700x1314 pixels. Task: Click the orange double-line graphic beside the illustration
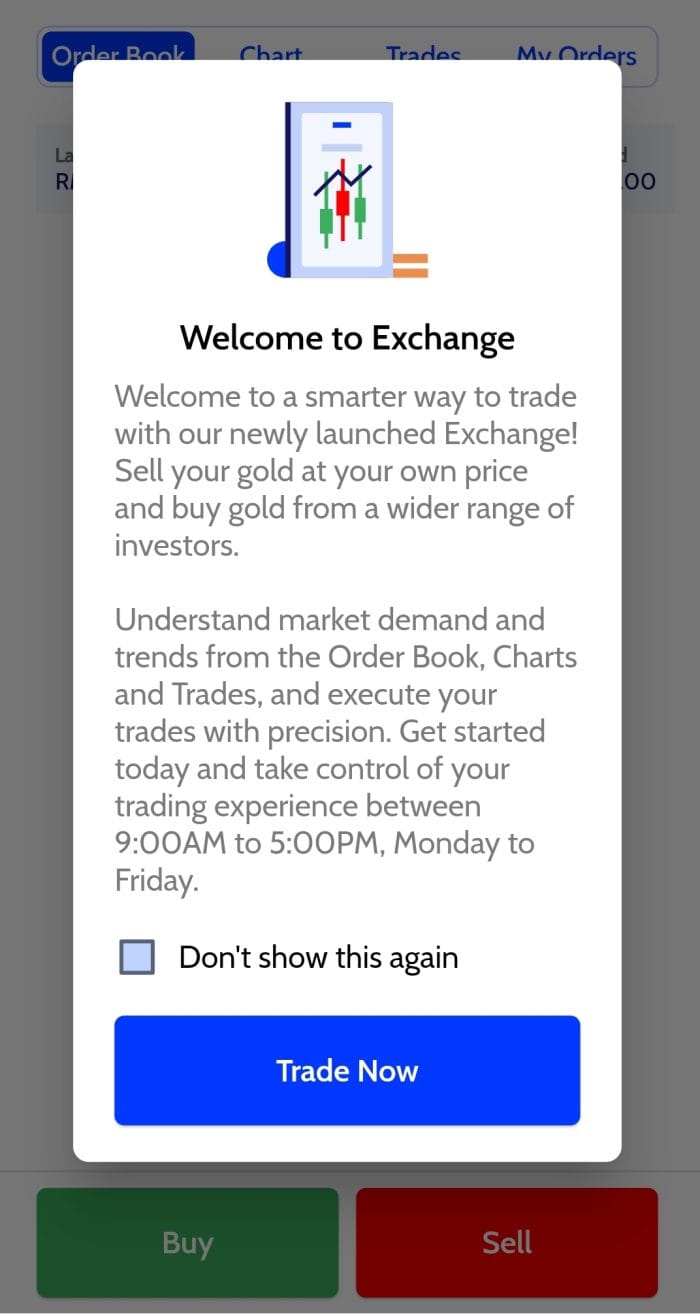click(x=410, y=265)
